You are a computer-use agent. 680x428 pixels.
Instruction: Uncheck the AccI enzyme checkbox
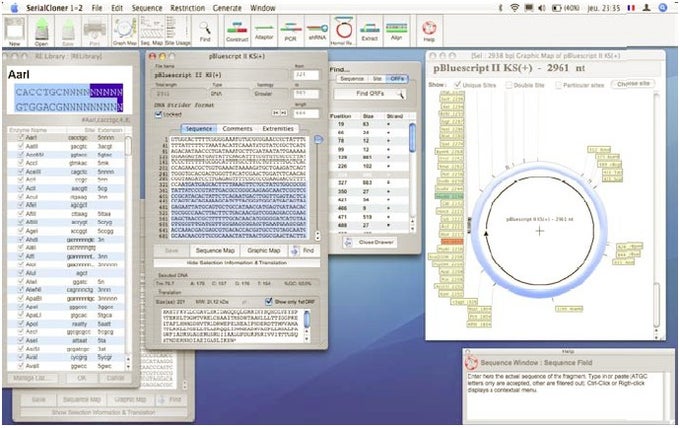point(20,163)
